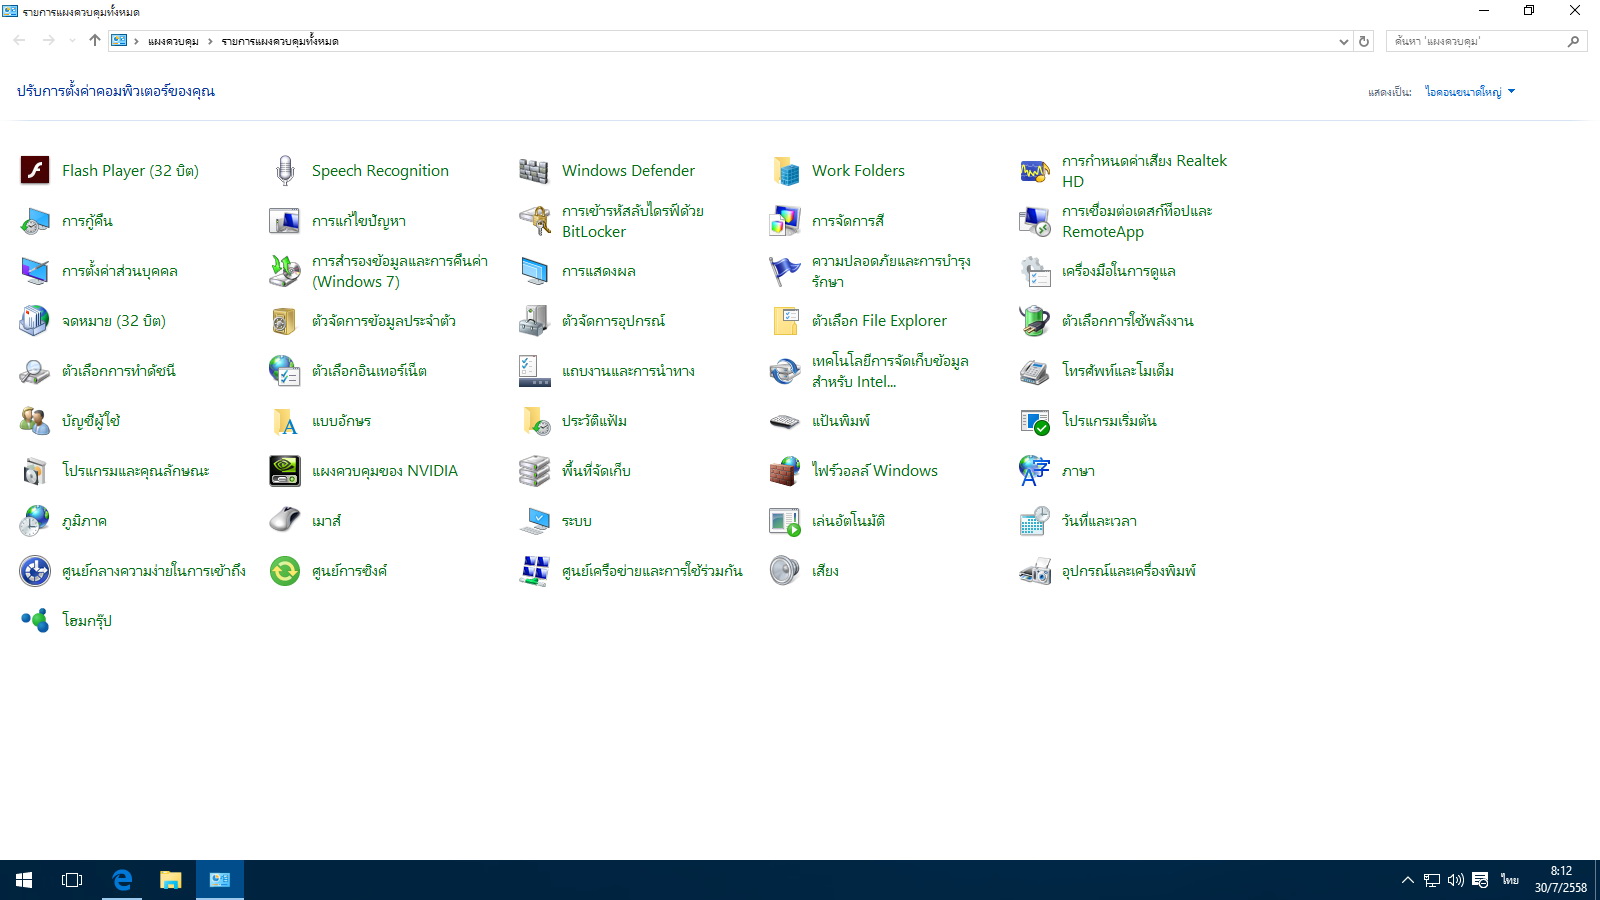Open the Windows firewall brick wall icon
Screen dimensions: 1600x900
click(x=785, y=471)
